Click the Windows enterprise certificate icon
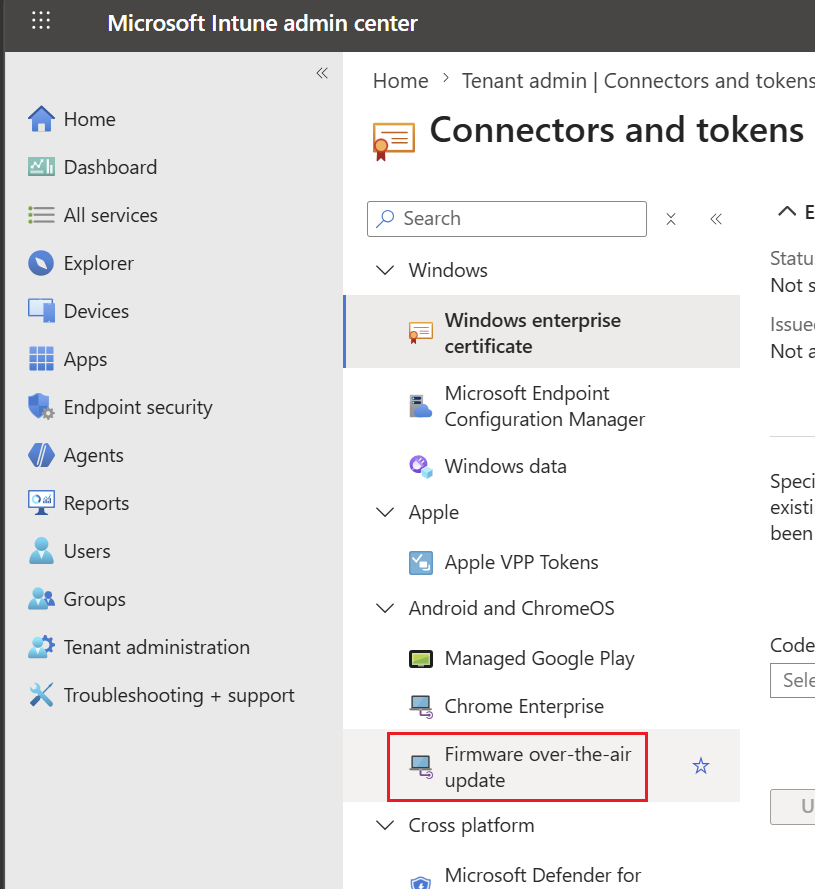815x889 pixels. (x=421, y=333)
